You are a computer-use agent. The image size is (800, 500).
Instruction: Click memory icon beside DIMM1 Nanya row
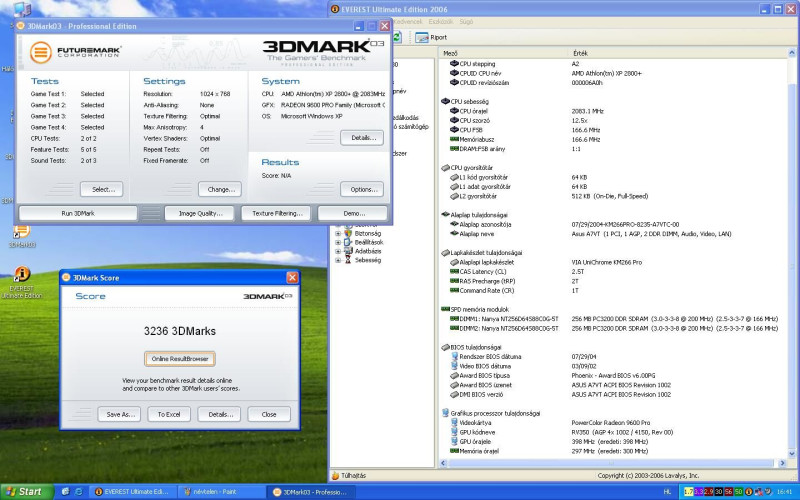coord(454,318)
